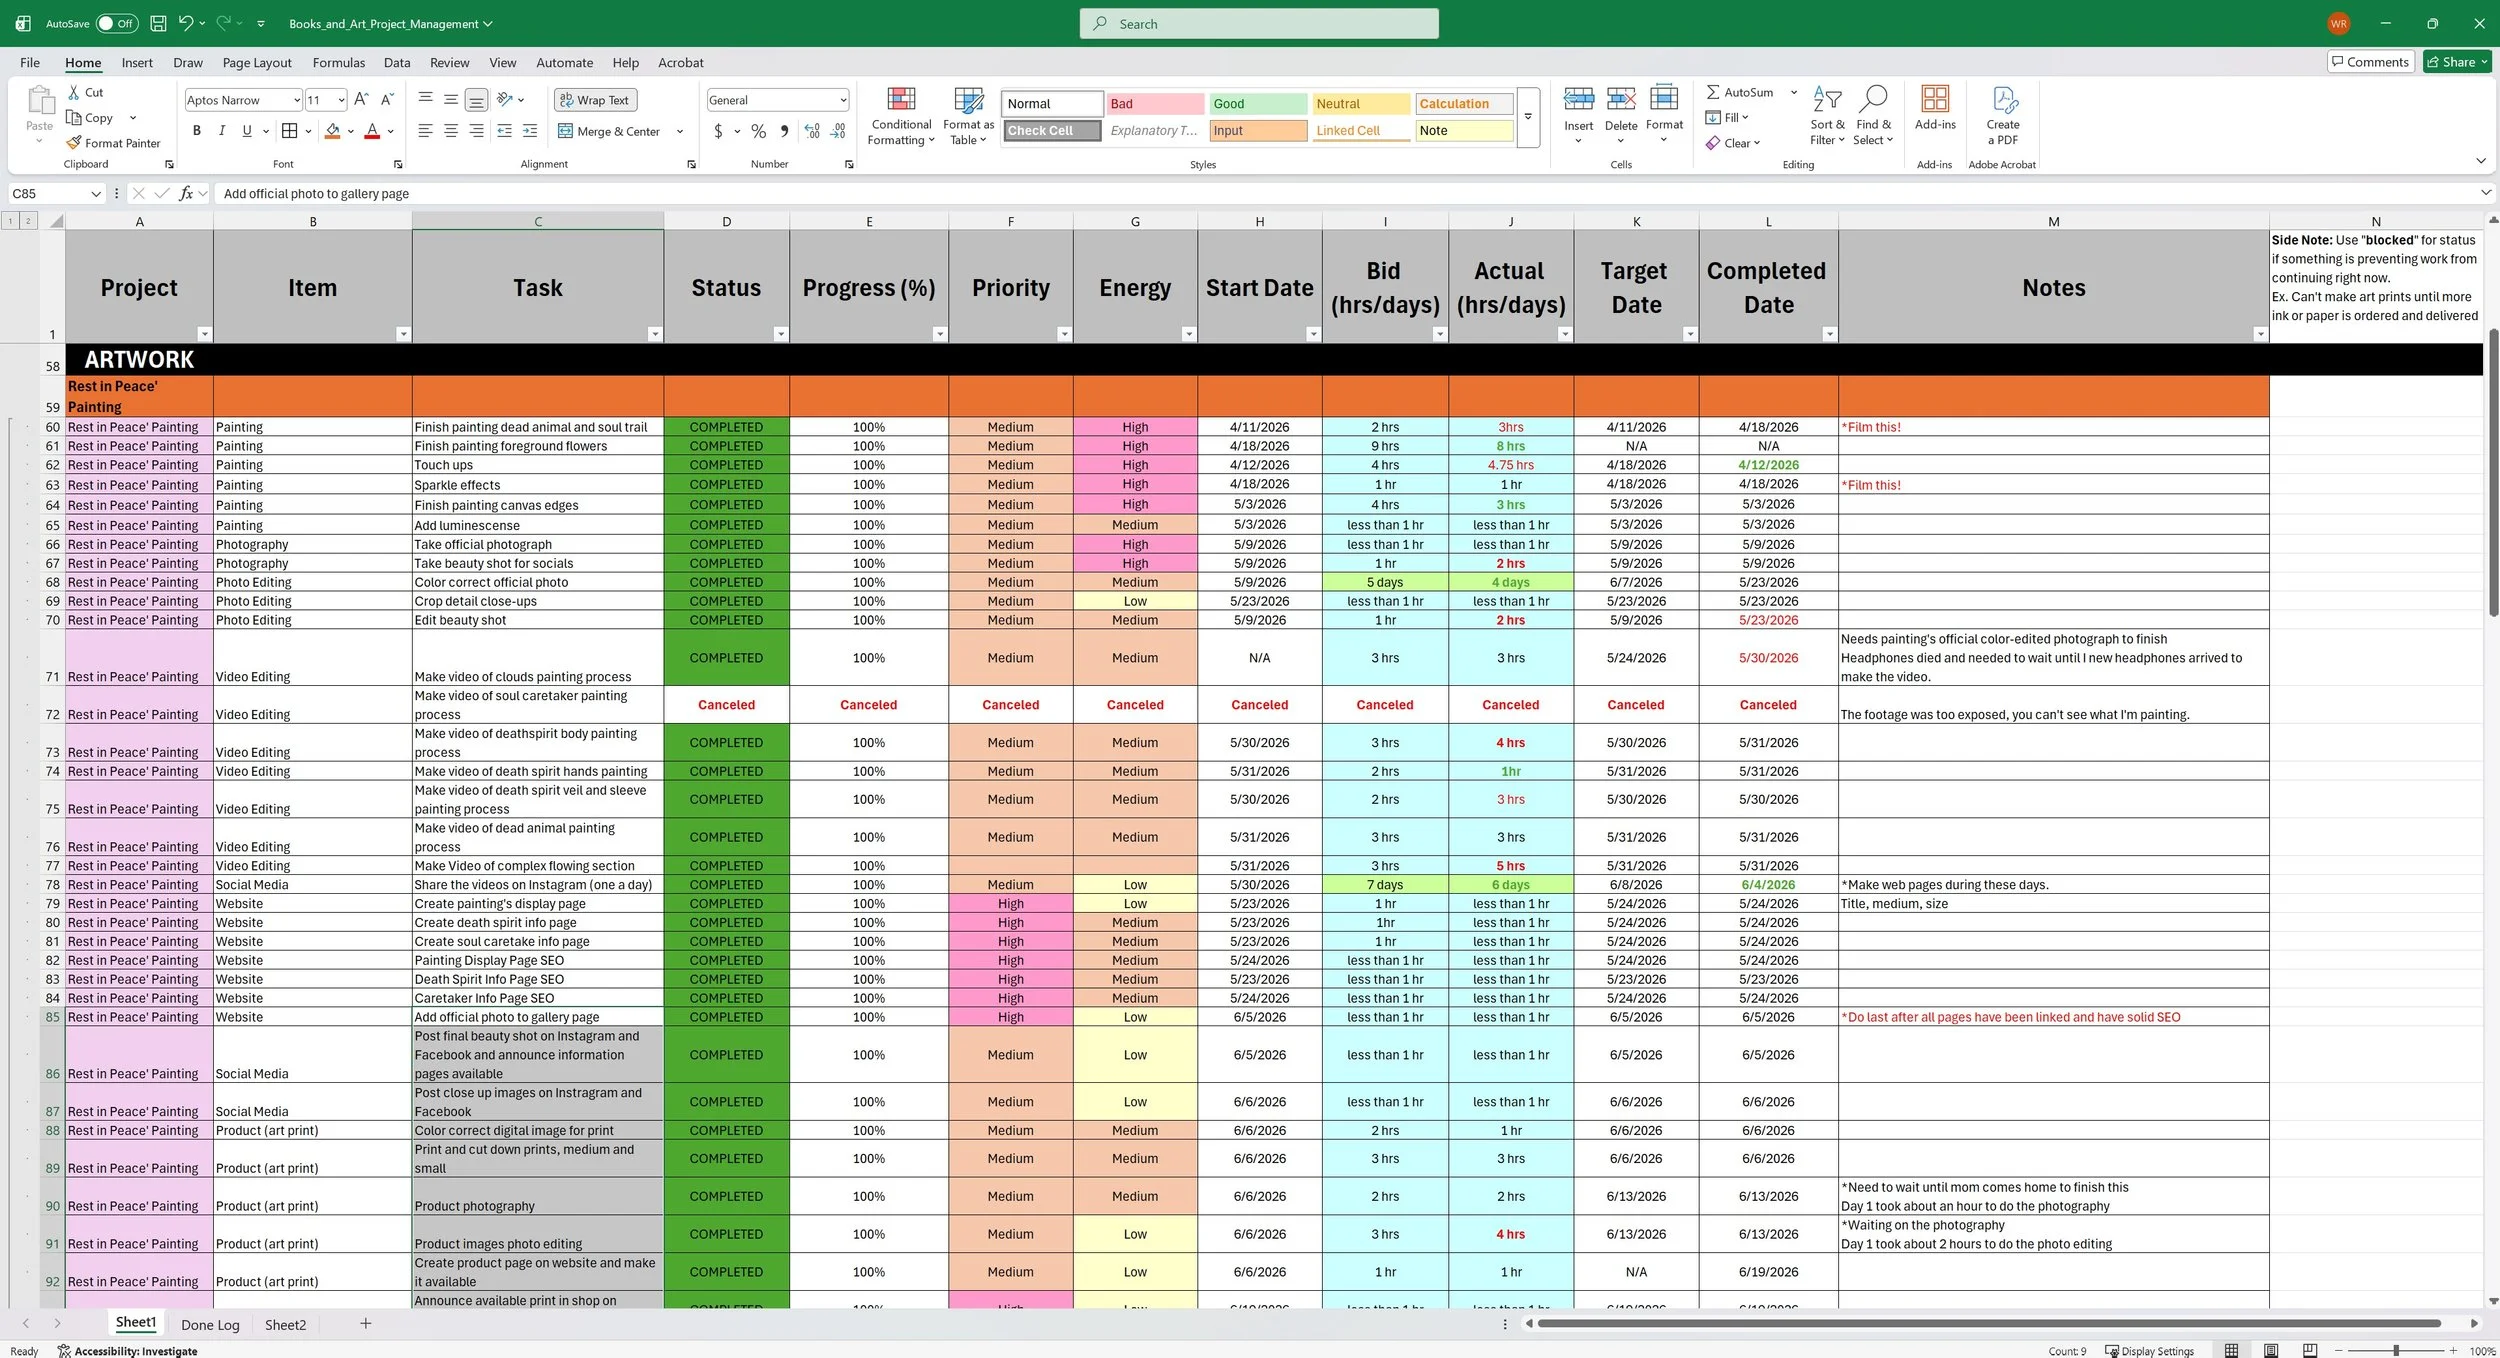2500x1358 pixels.
Task: Apply the Good cell style swatch
Action: coord(1257,103)
